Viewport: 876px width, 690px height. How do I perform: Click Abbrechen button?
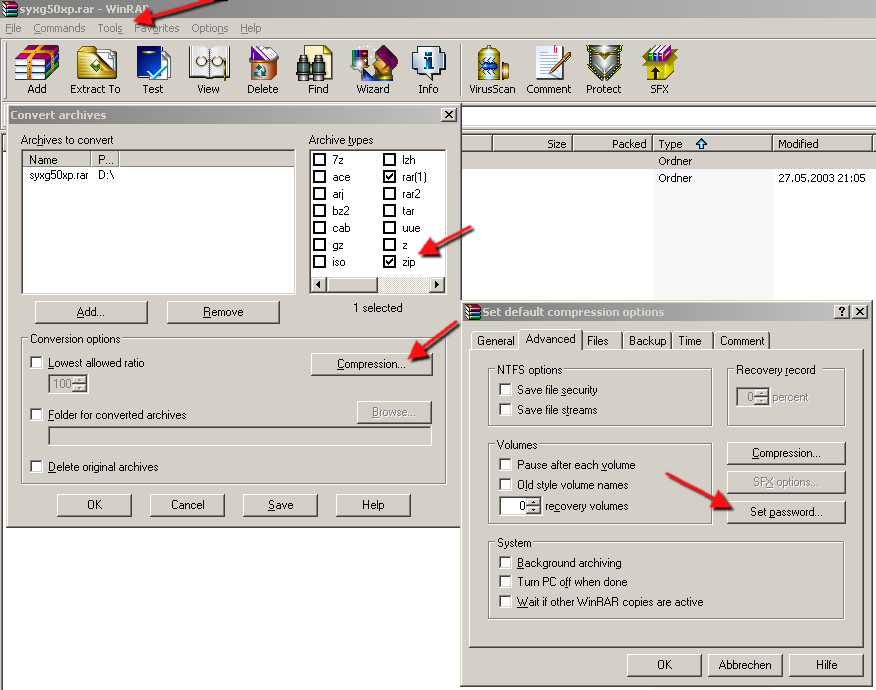(745, 665)
